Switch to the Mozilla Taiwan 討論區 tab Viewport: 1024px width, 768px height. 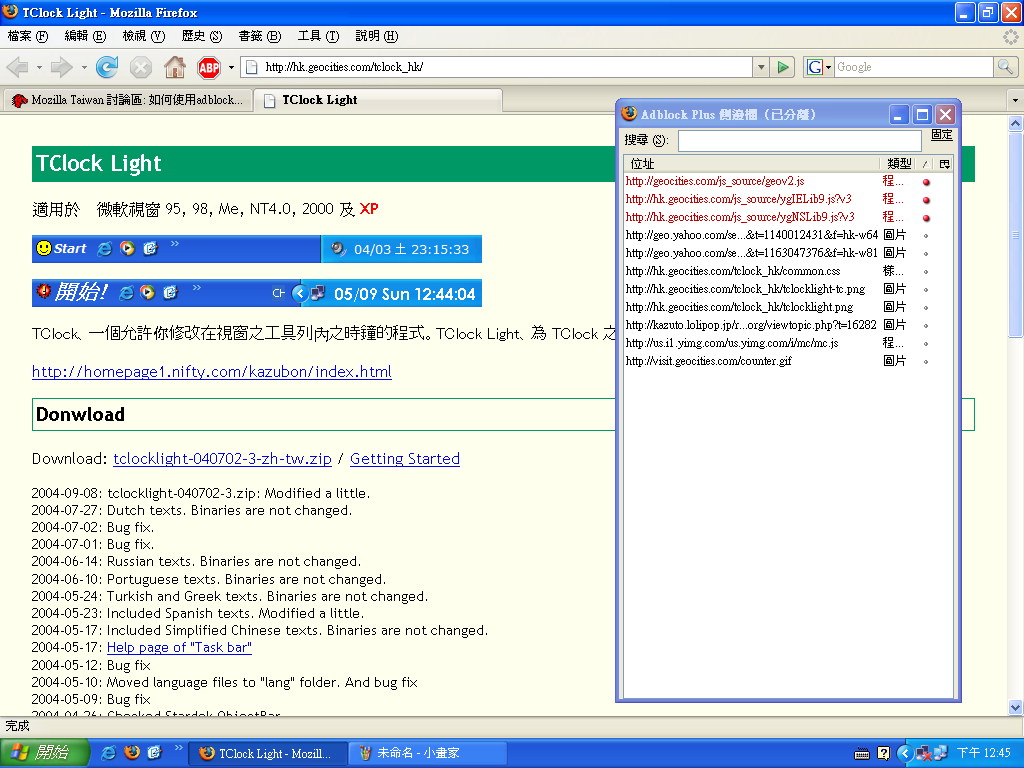[x=127, y=100]
